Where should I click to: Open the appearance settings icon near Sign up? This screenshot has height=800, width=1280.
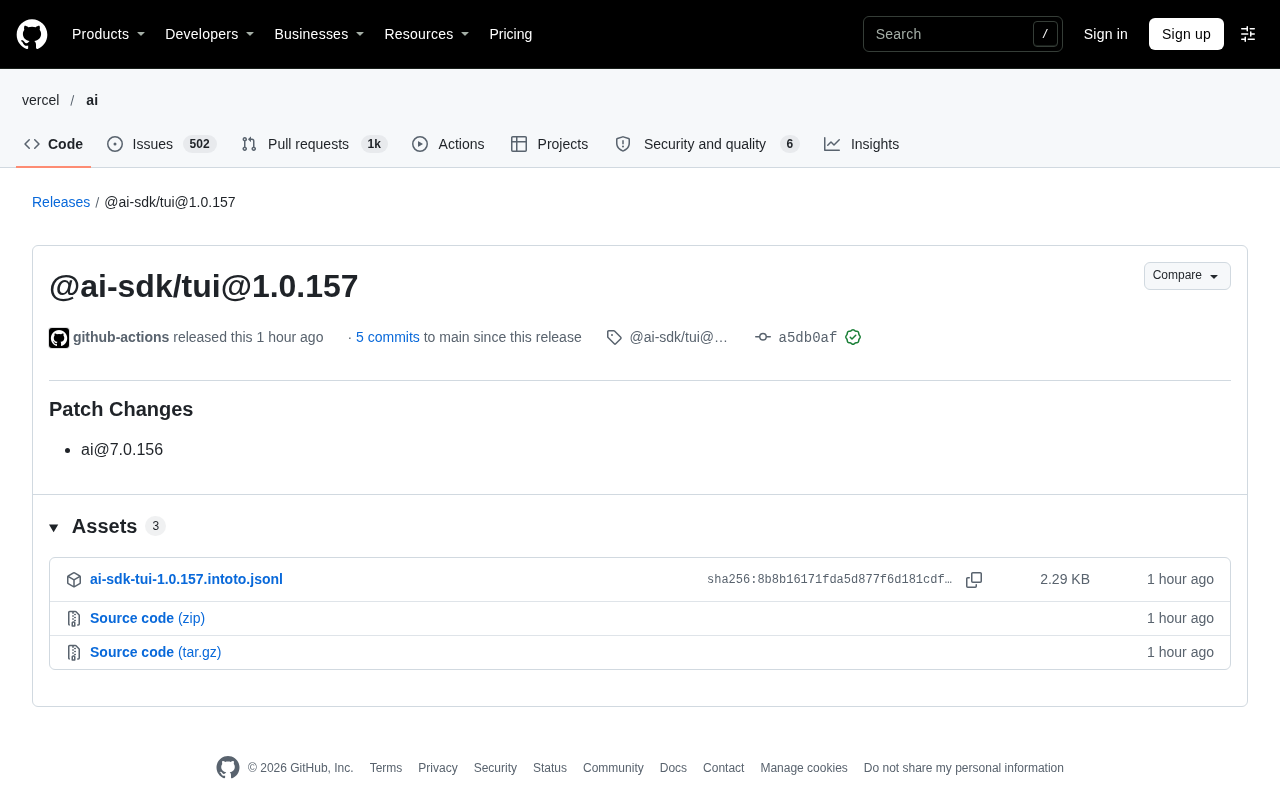coord(1248,34)
